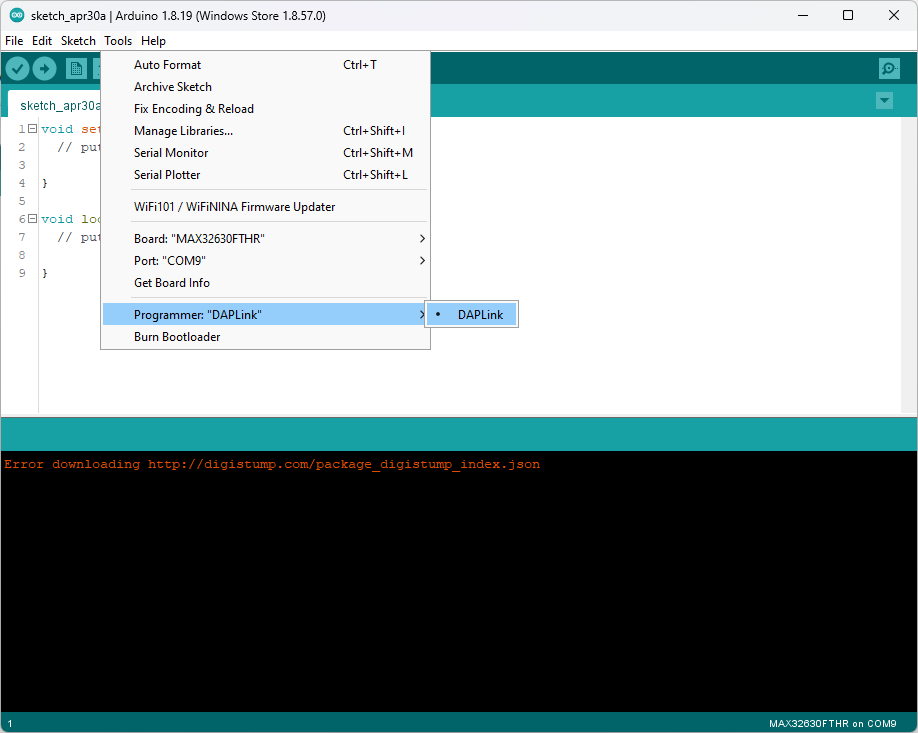
Task: Close the open Tools menu
Action: 118,41
